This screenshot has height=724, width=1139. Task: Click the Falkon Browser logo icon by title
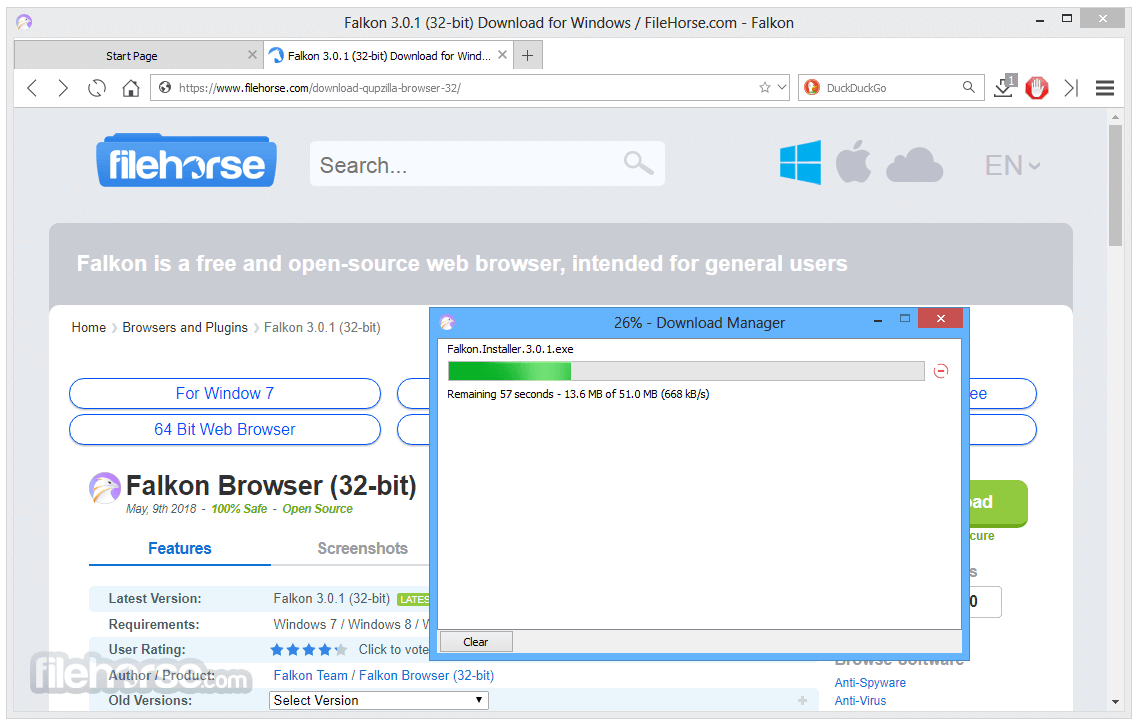point(105,488)
